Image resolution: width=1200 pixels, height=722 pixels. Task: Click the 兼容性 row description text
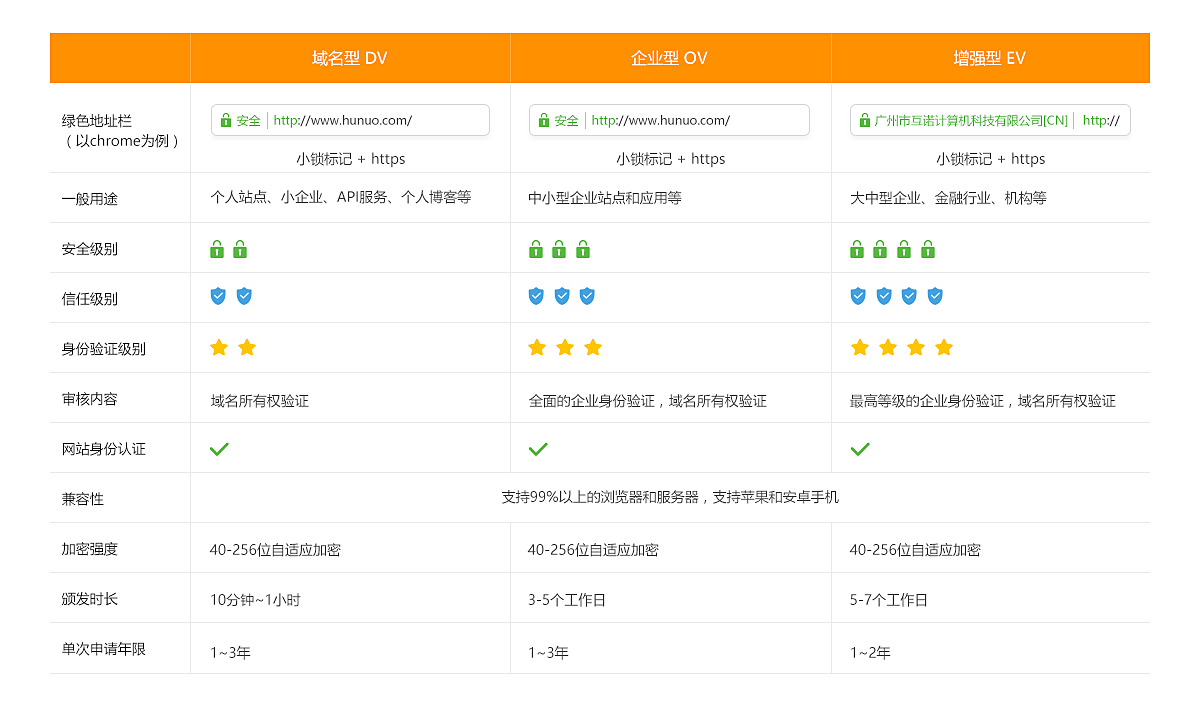[669, 497]
